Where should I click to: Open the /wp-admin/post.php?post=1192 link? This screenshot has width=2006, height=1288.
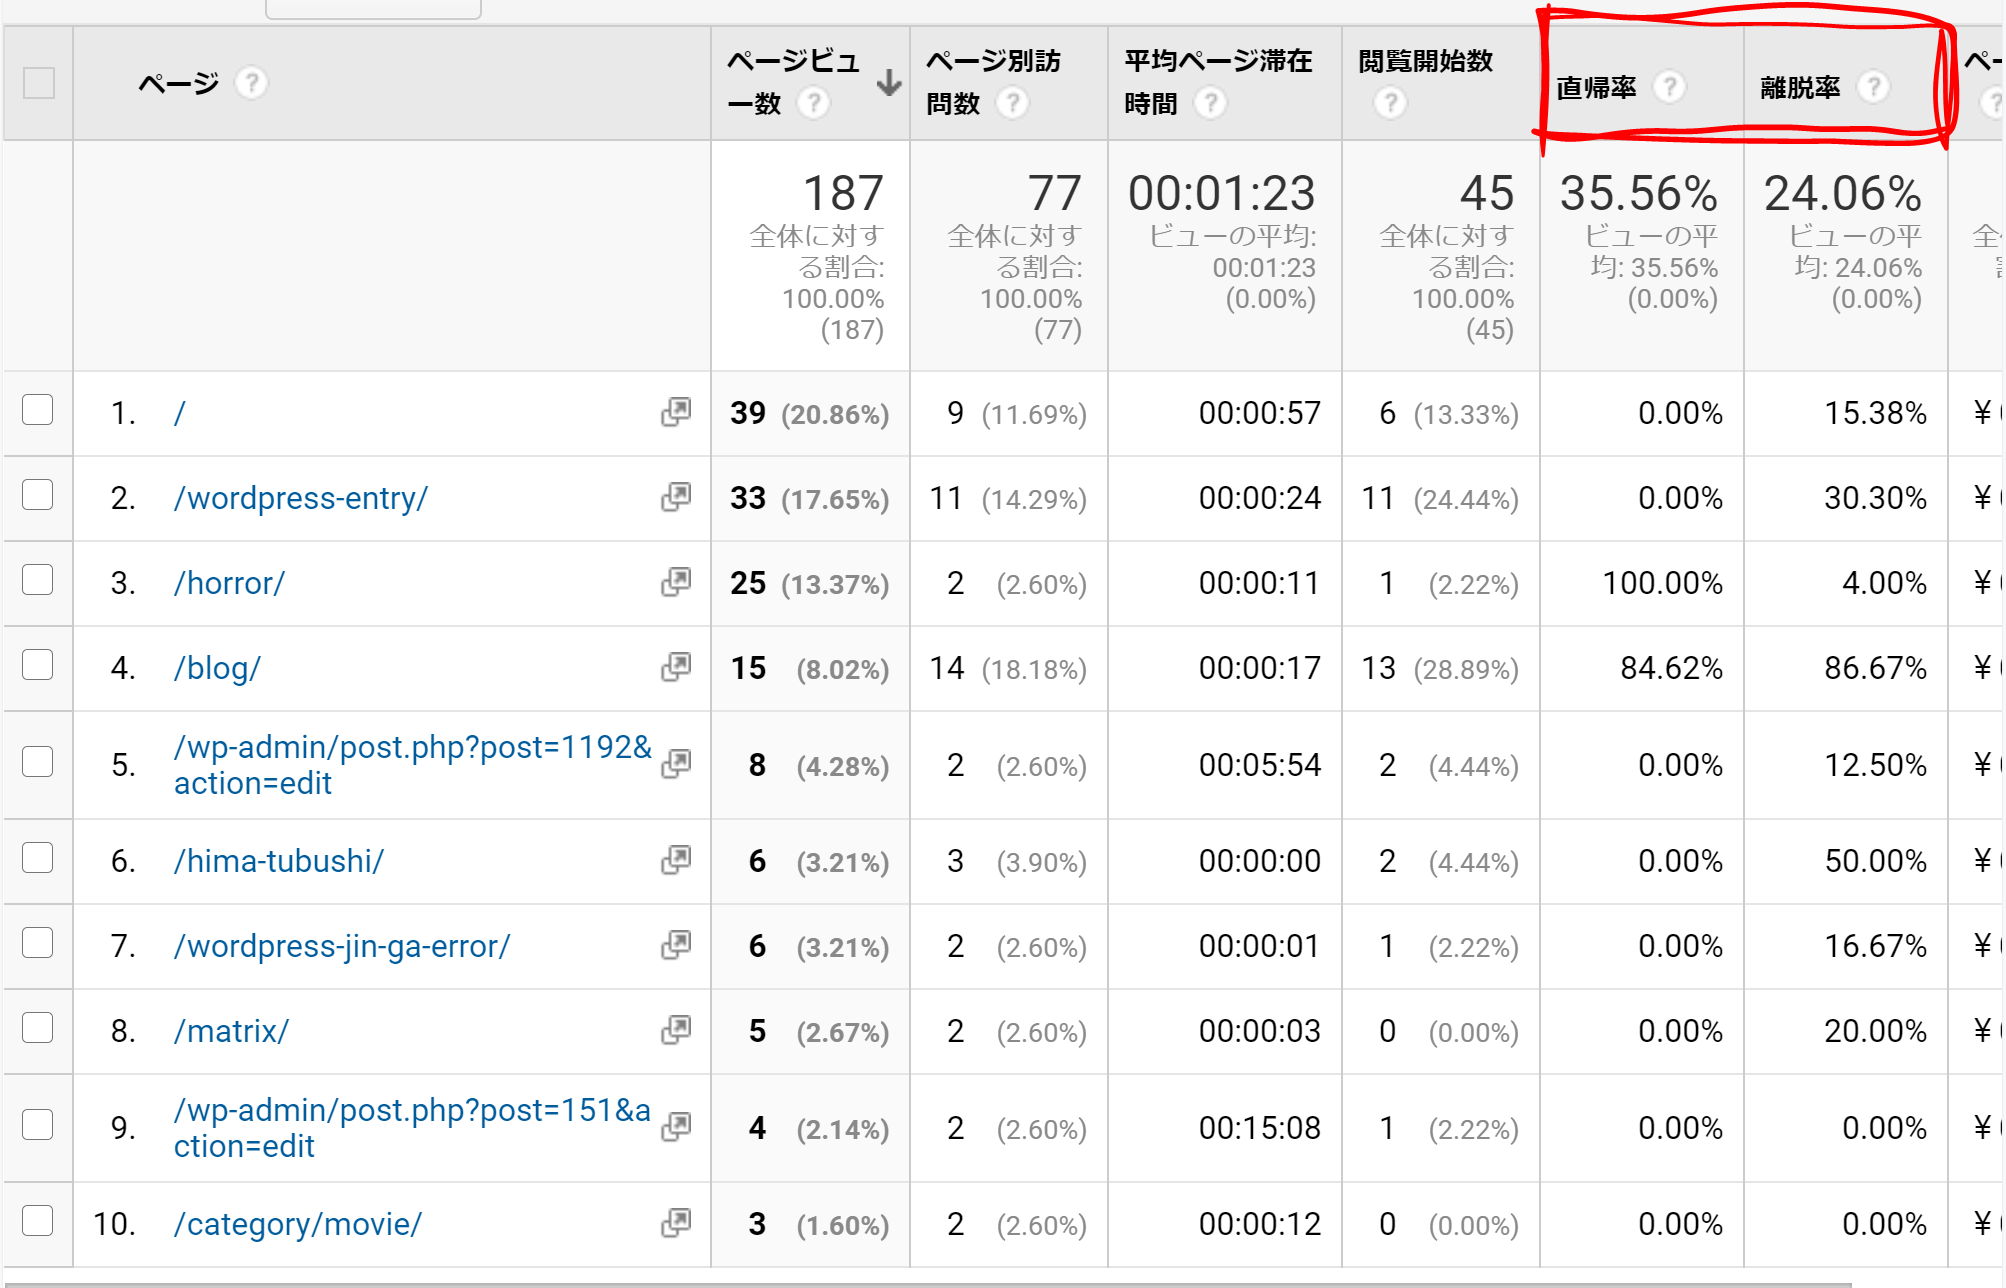[412, 765]
